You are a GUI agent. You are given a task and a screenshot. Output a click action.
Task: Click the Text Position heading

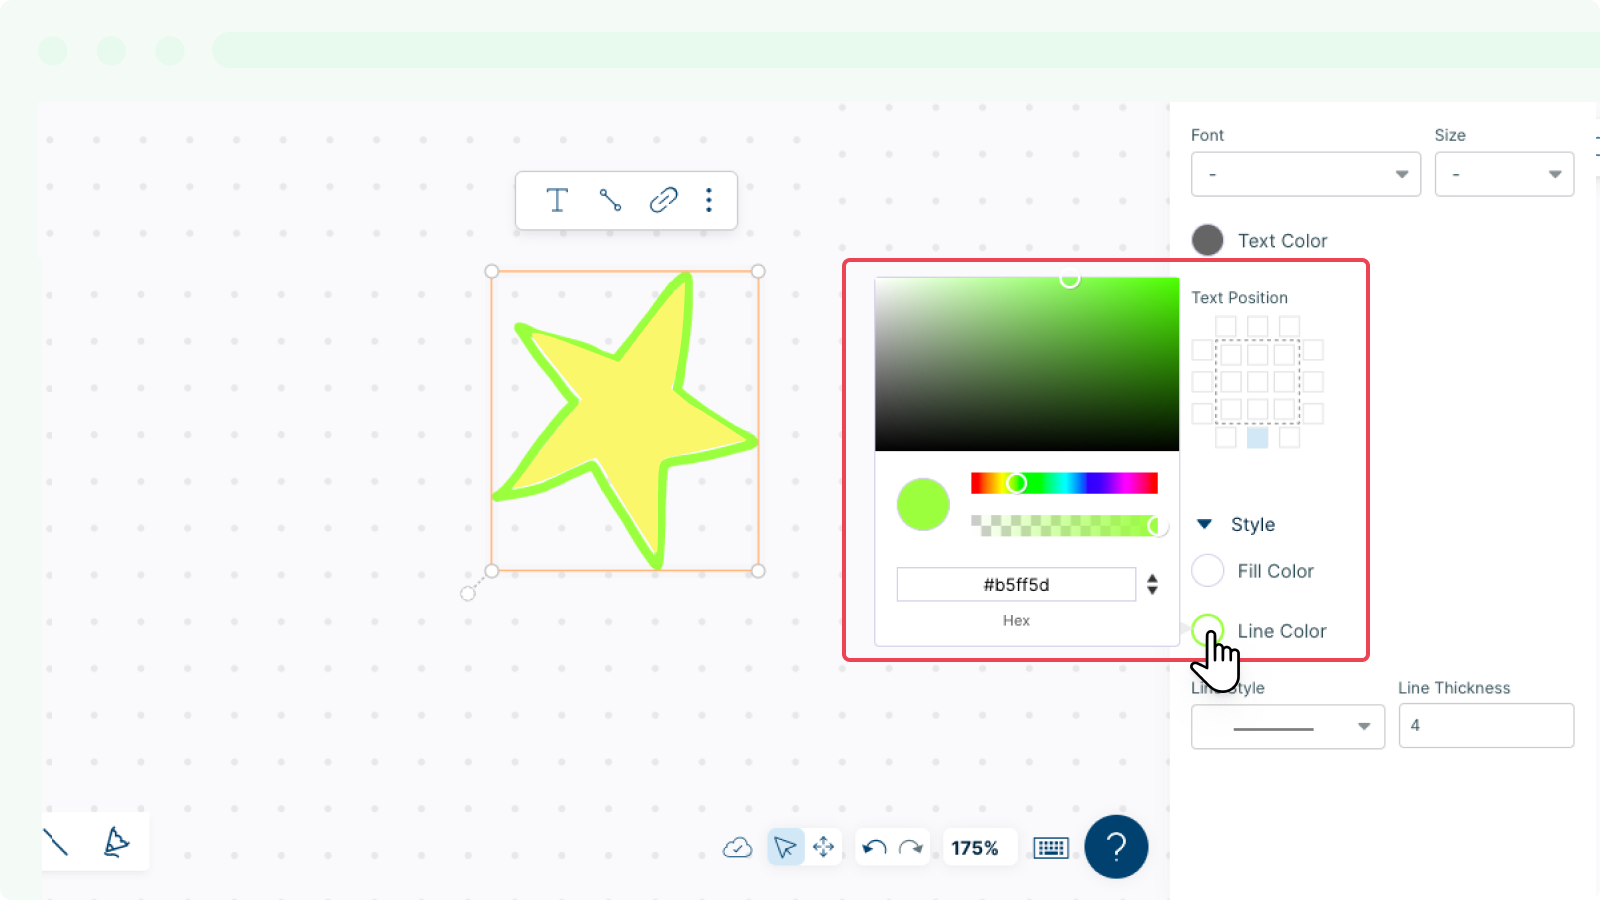pos(1239,298)
